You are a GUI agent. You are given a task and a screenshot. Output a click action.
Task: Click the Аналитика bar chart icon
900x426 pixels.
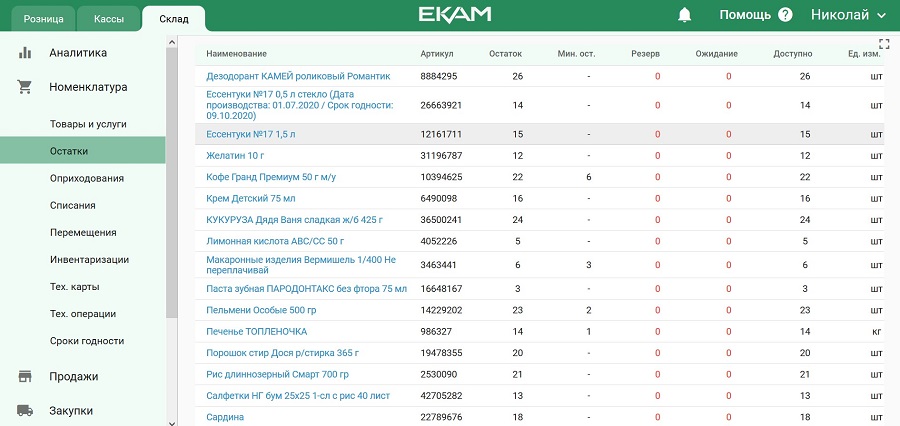coord(25,53)
